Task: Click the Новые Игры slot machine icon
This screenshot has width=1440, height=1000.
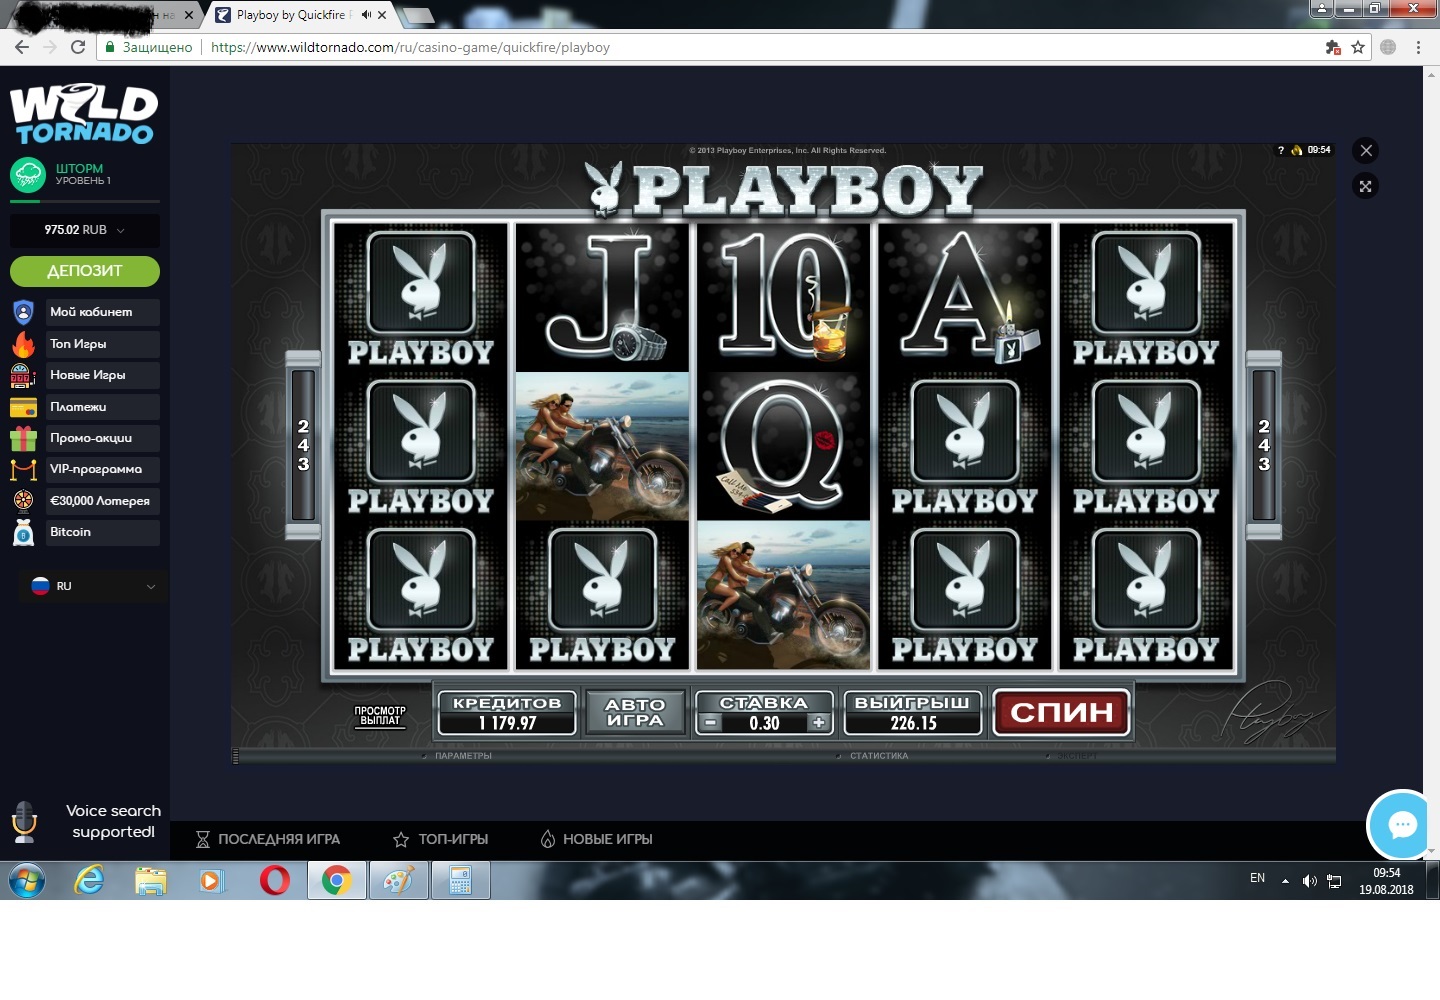Action: tap(23, 375)
